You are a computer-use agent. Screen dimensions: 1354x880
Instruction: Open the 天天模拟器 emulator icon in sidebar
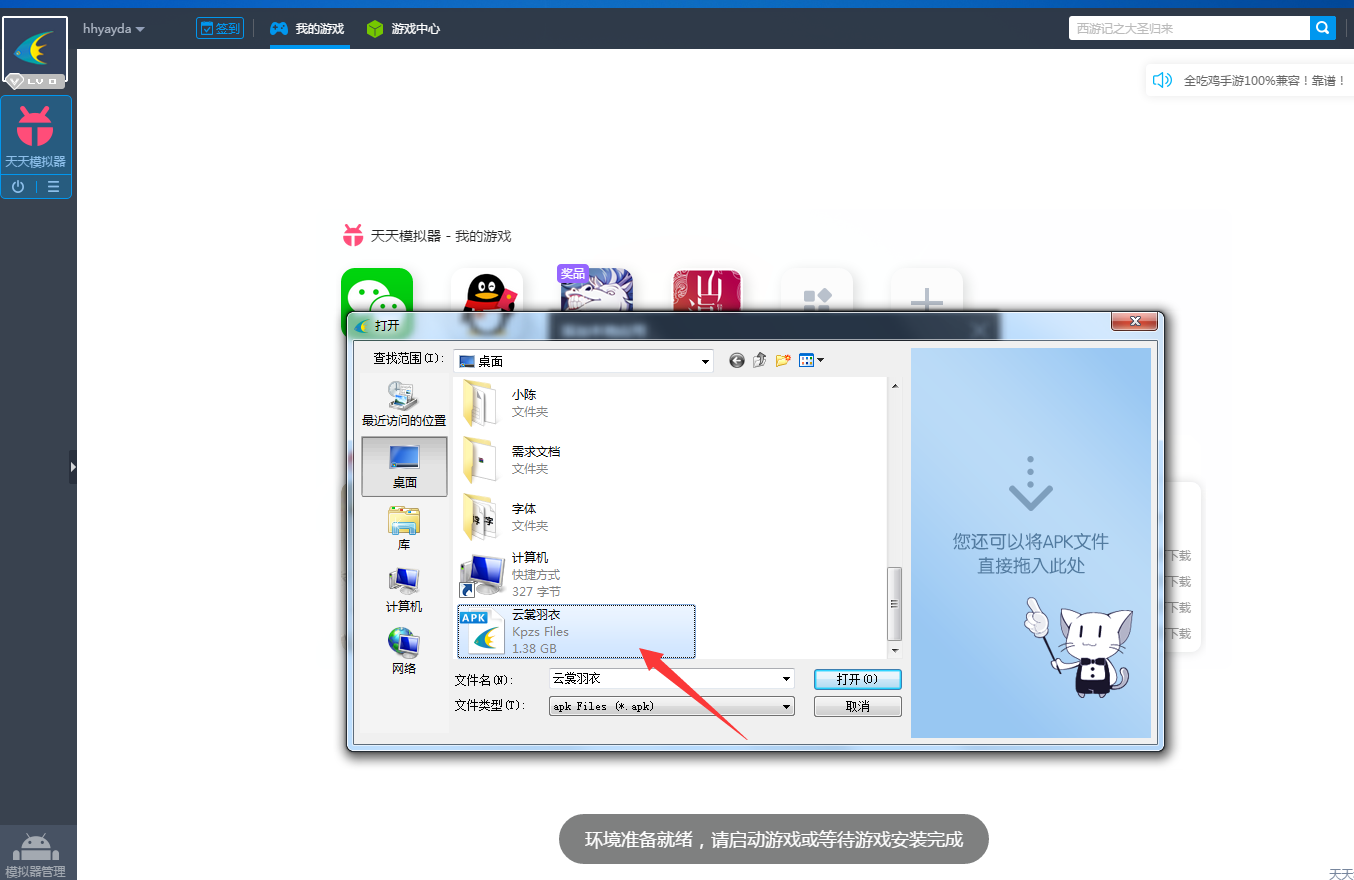point(36,135)
